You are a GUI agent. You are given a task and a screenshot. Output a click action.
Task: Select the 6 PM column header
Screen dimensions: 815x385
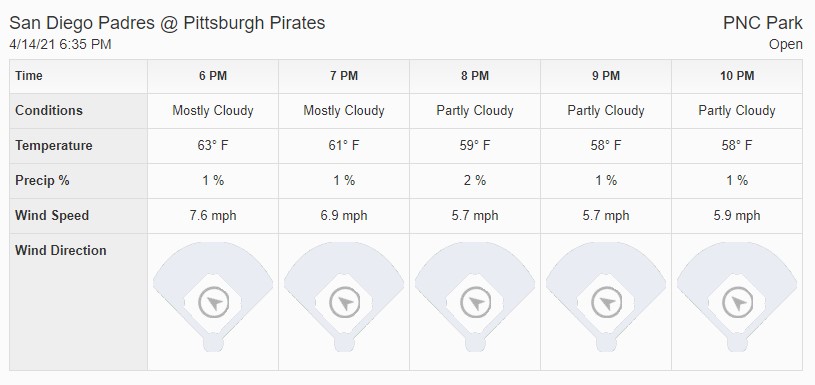(x=213, y=76)
